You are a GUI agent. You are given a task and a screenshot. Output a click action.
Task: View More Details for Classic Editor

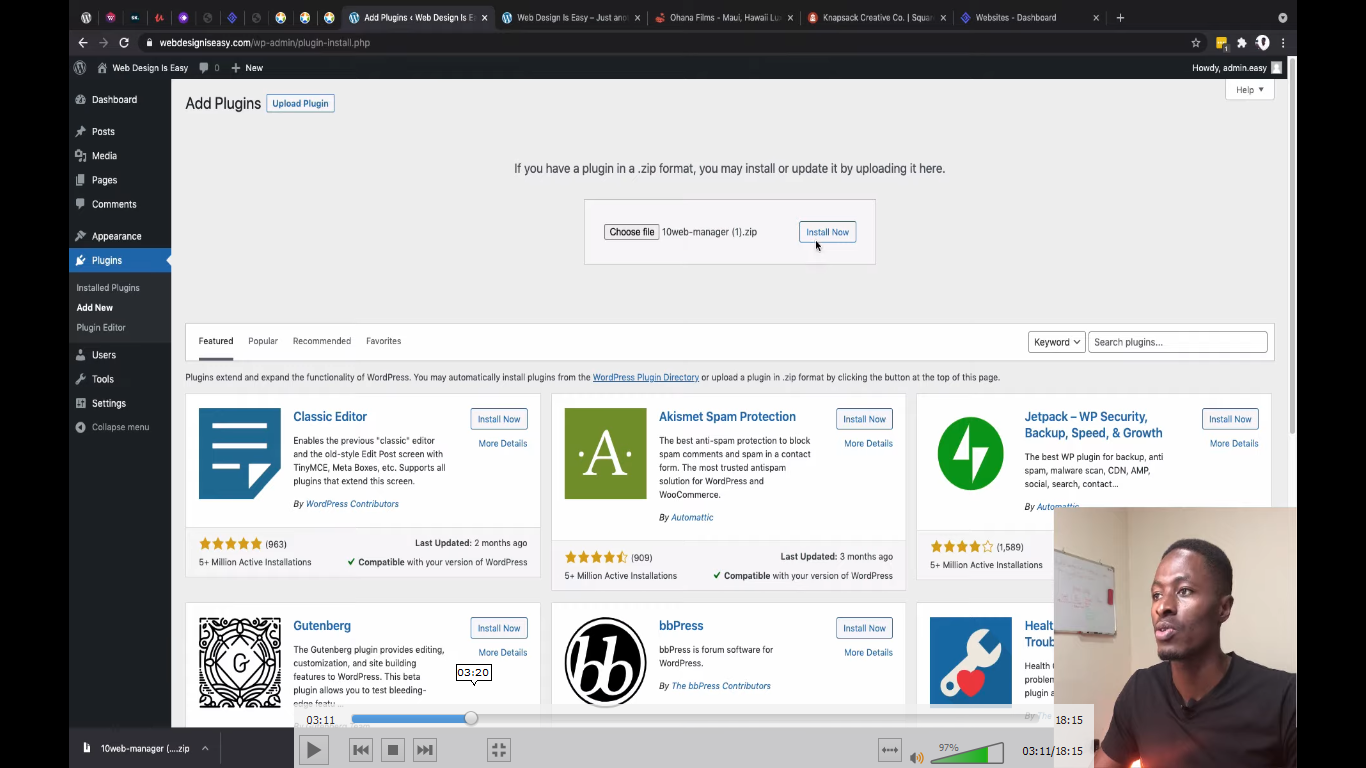[503, 443]
